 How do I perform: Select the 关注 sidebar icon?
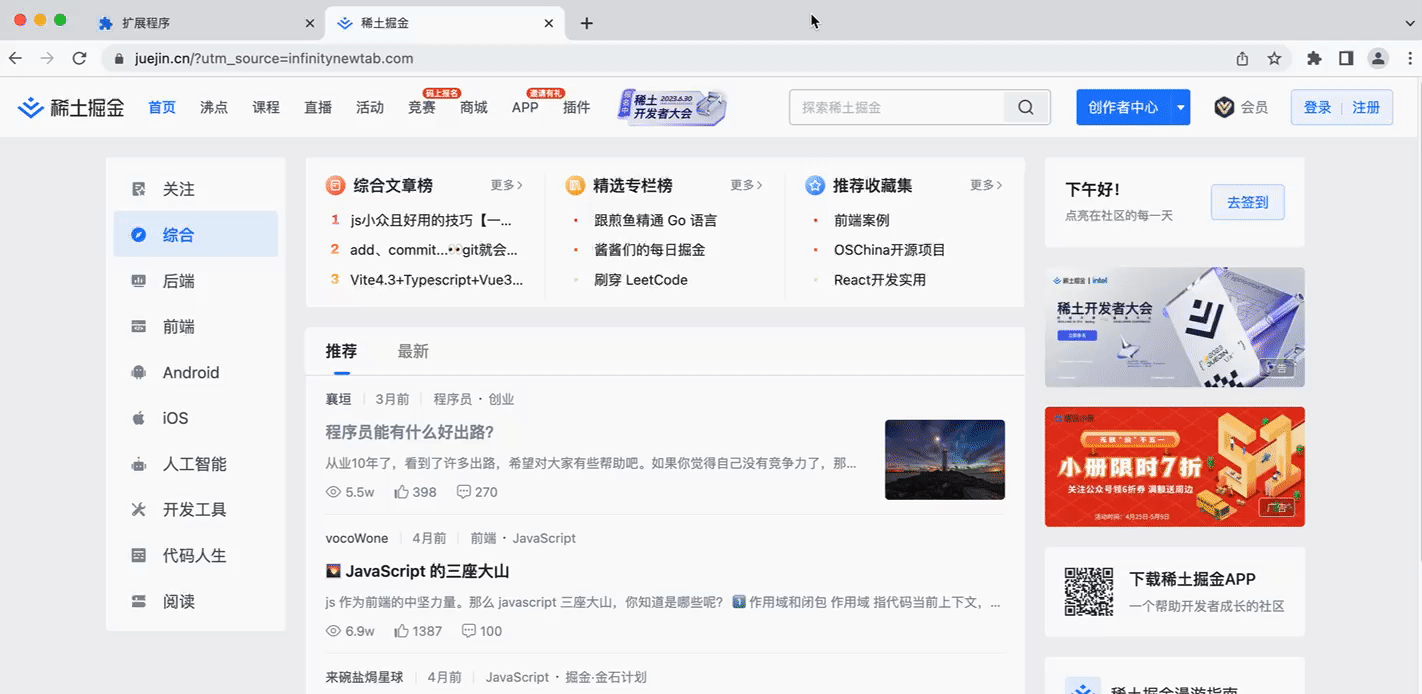[x=139, y=189]
